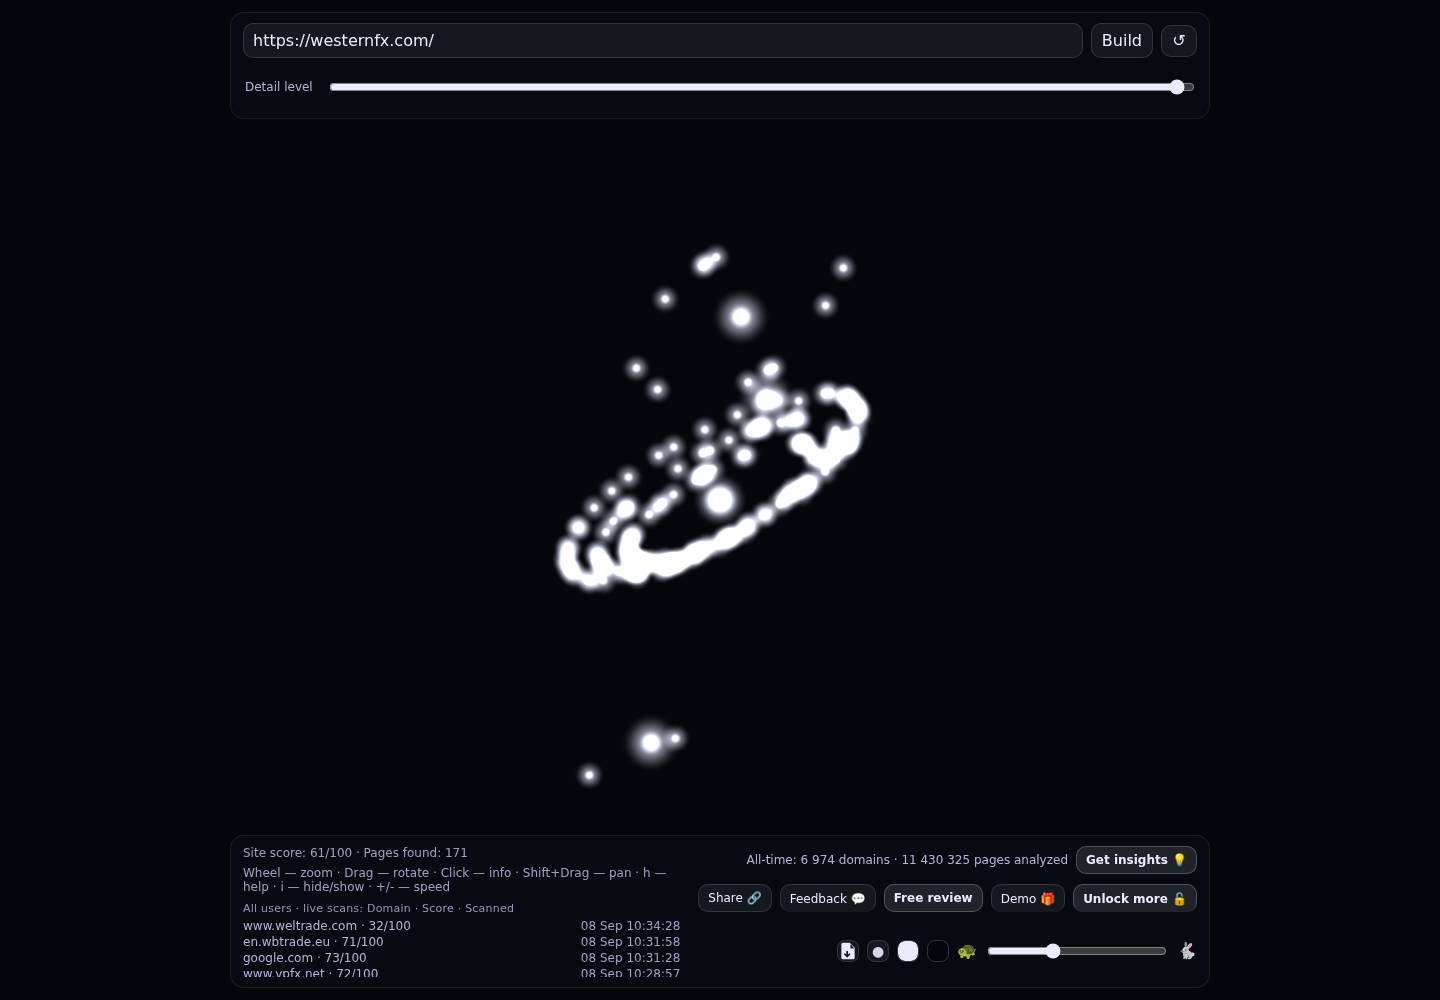
Task: Click the reset arrow icon beside Build
Action: [x=1179, y=40]
